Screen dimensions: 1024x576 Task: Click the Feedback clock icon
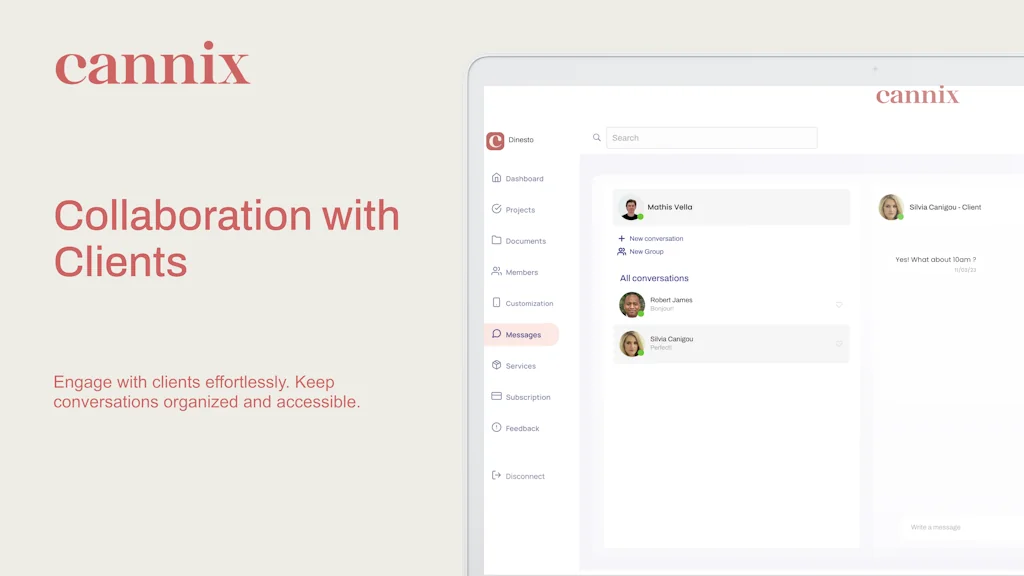pyautogui.click(x=496, y=428)
